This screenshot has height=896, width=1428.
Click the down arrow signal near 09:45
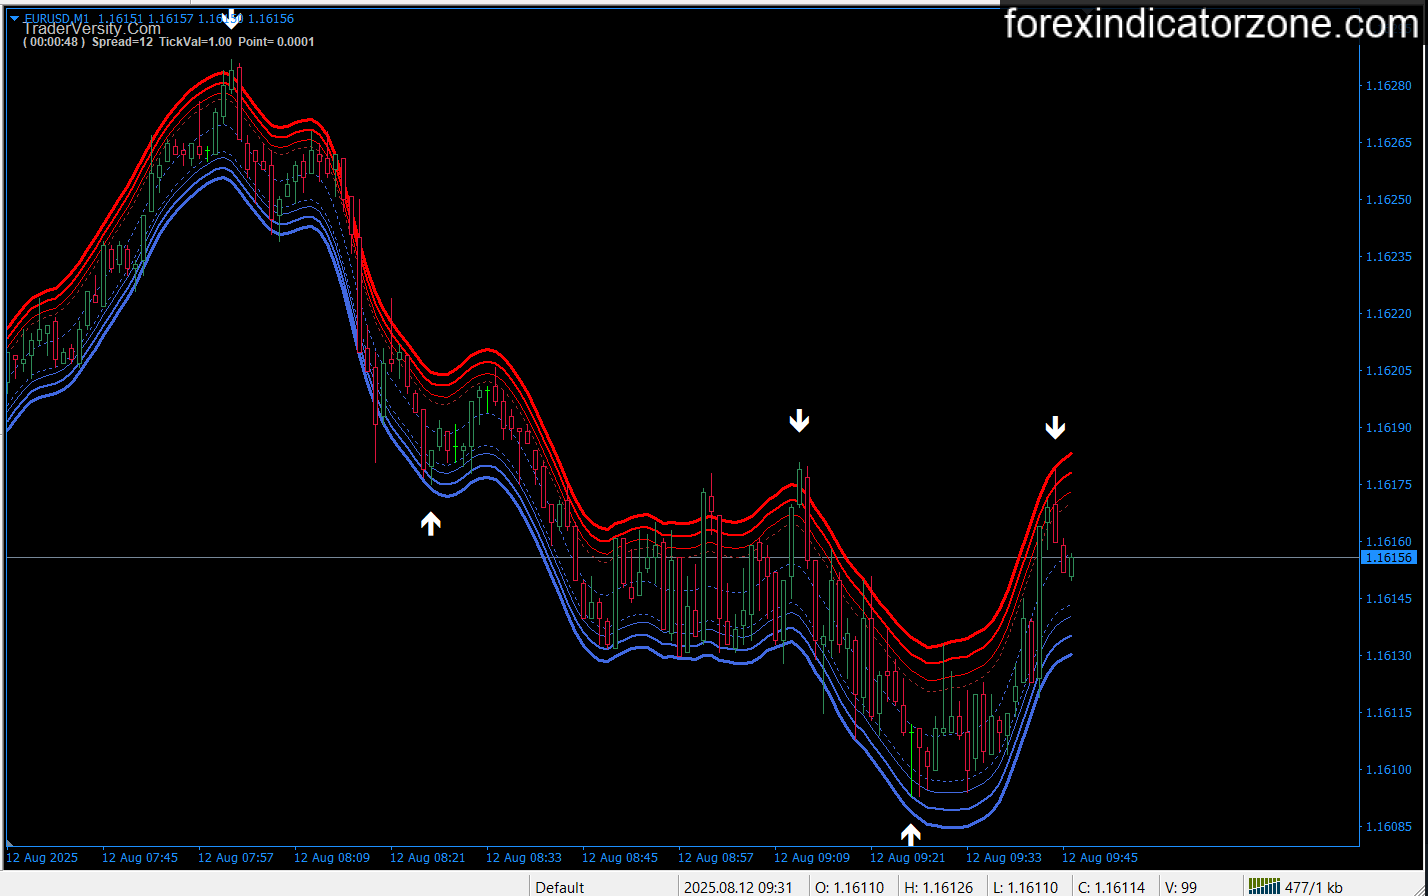click(x=1055, y=428)
